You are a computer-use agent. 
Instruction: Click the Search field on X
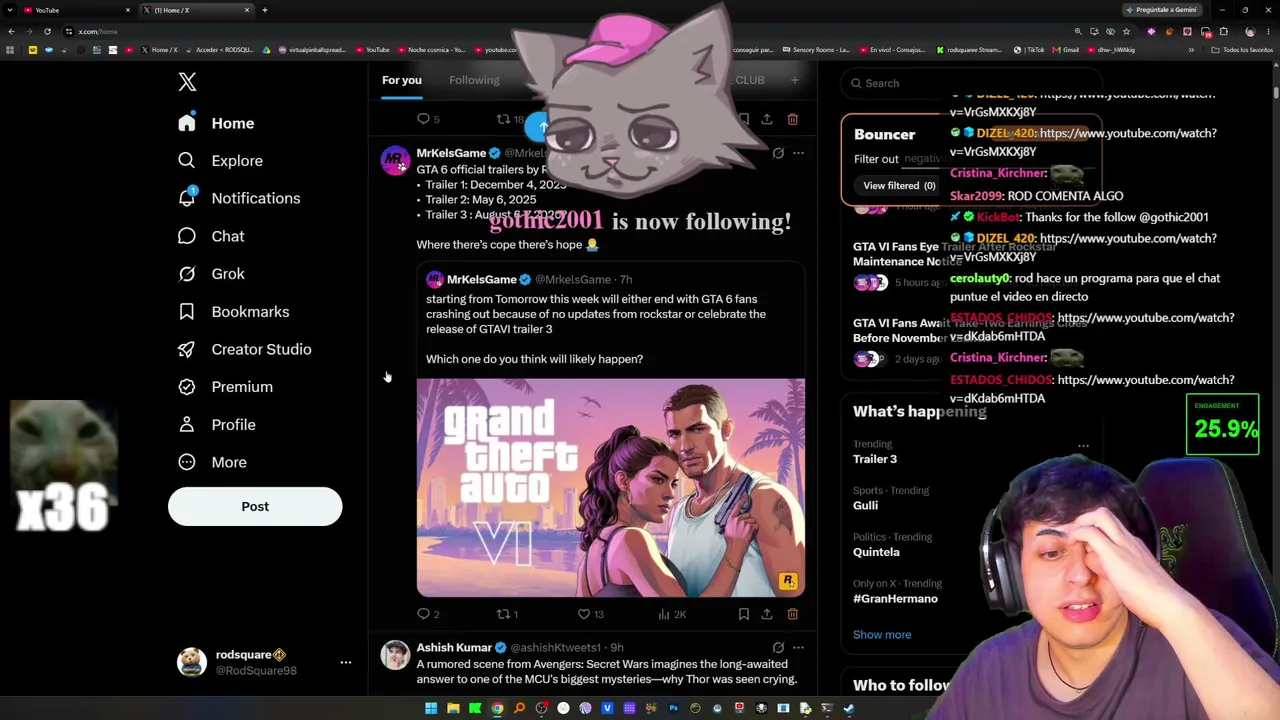click(x=970, y=83)
